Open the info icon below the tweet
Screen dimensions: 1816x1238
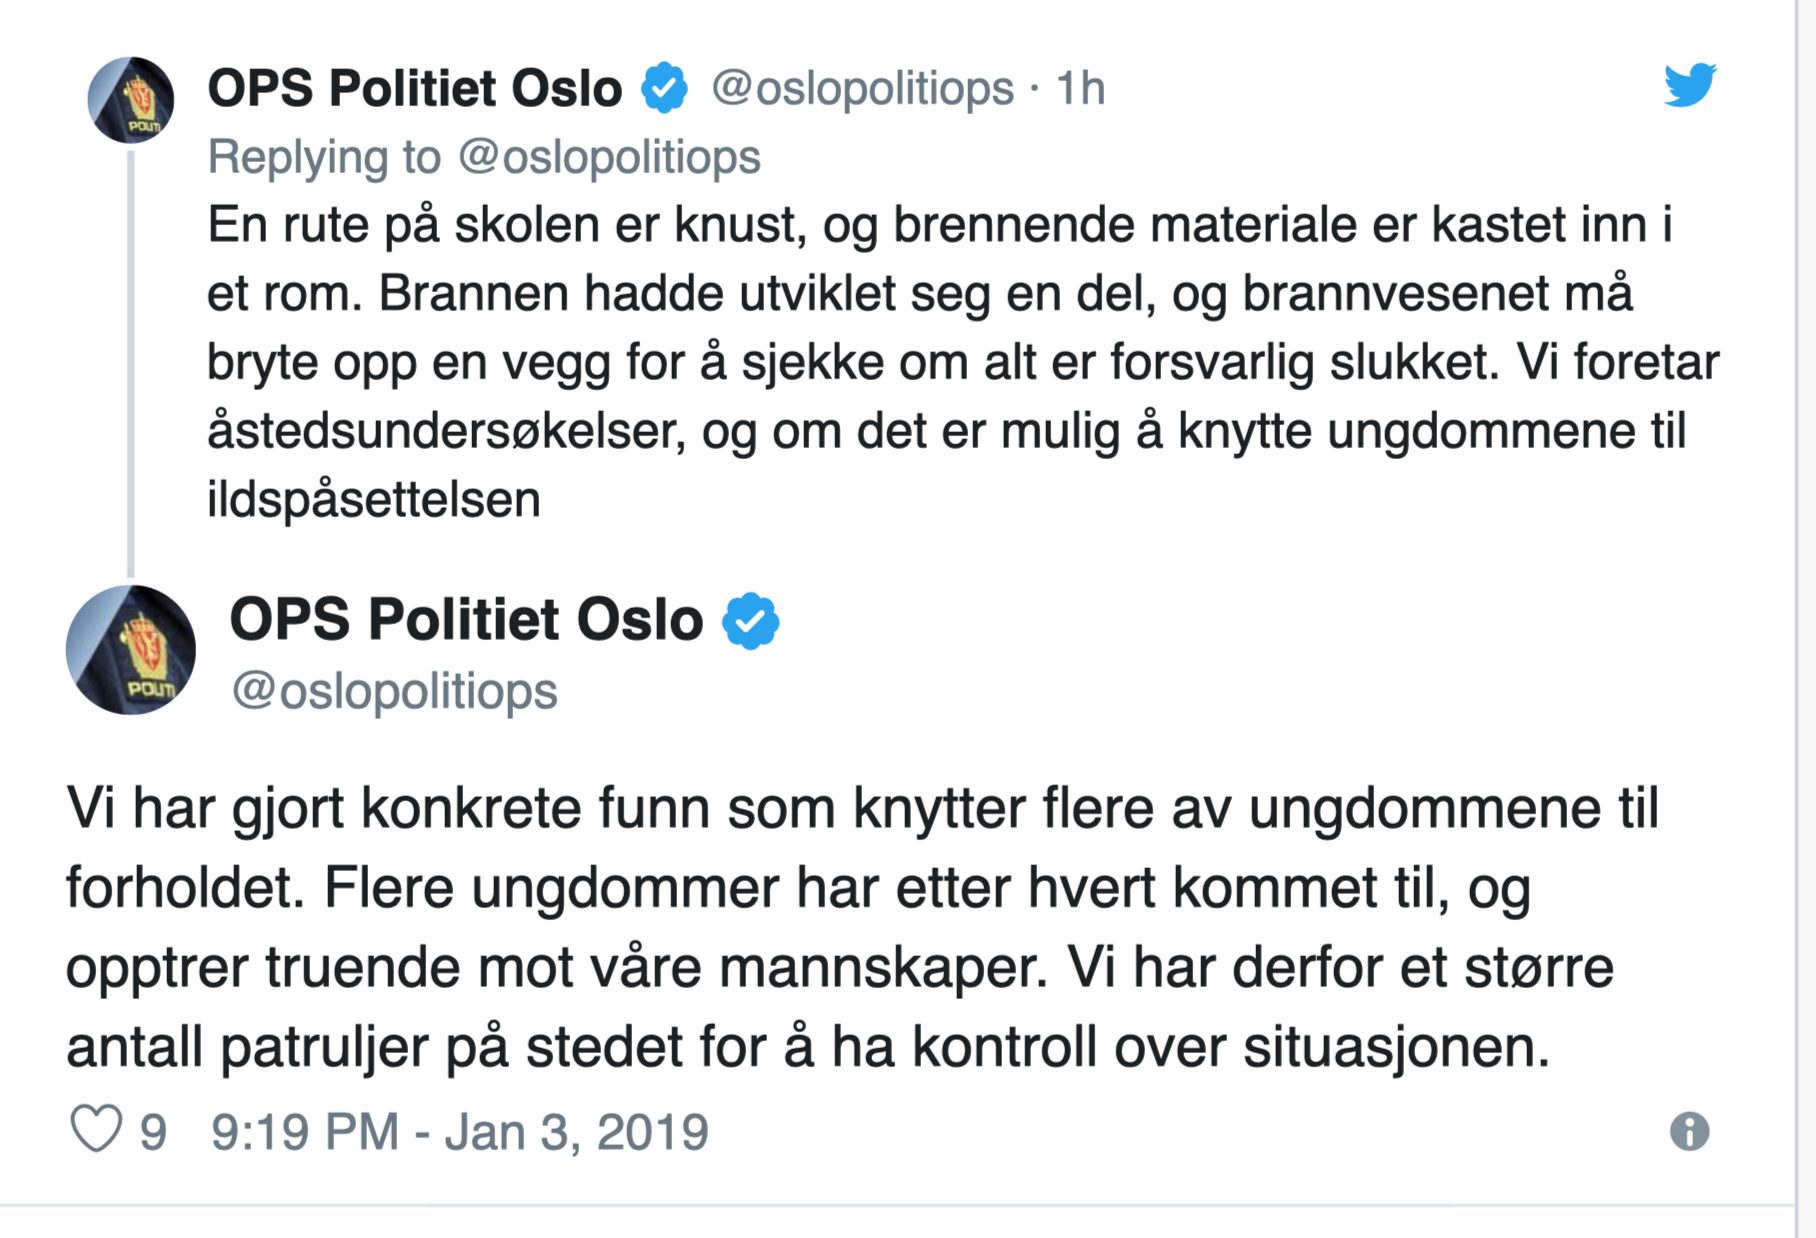click(x=1689, y=1131)
